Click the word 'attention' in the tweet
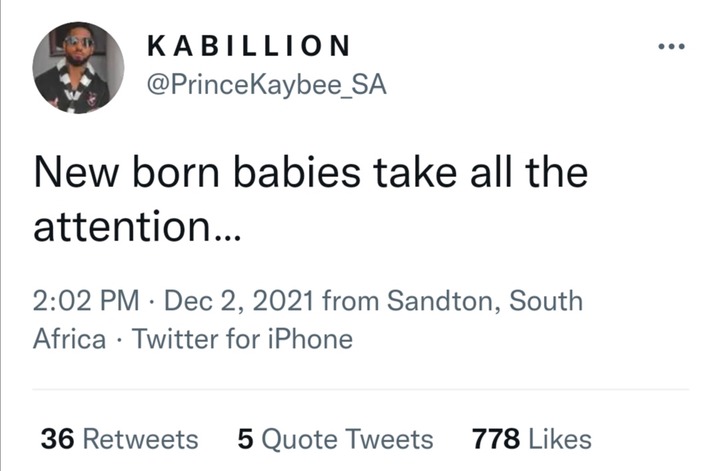720x471 pixels. tap(122, 227)
